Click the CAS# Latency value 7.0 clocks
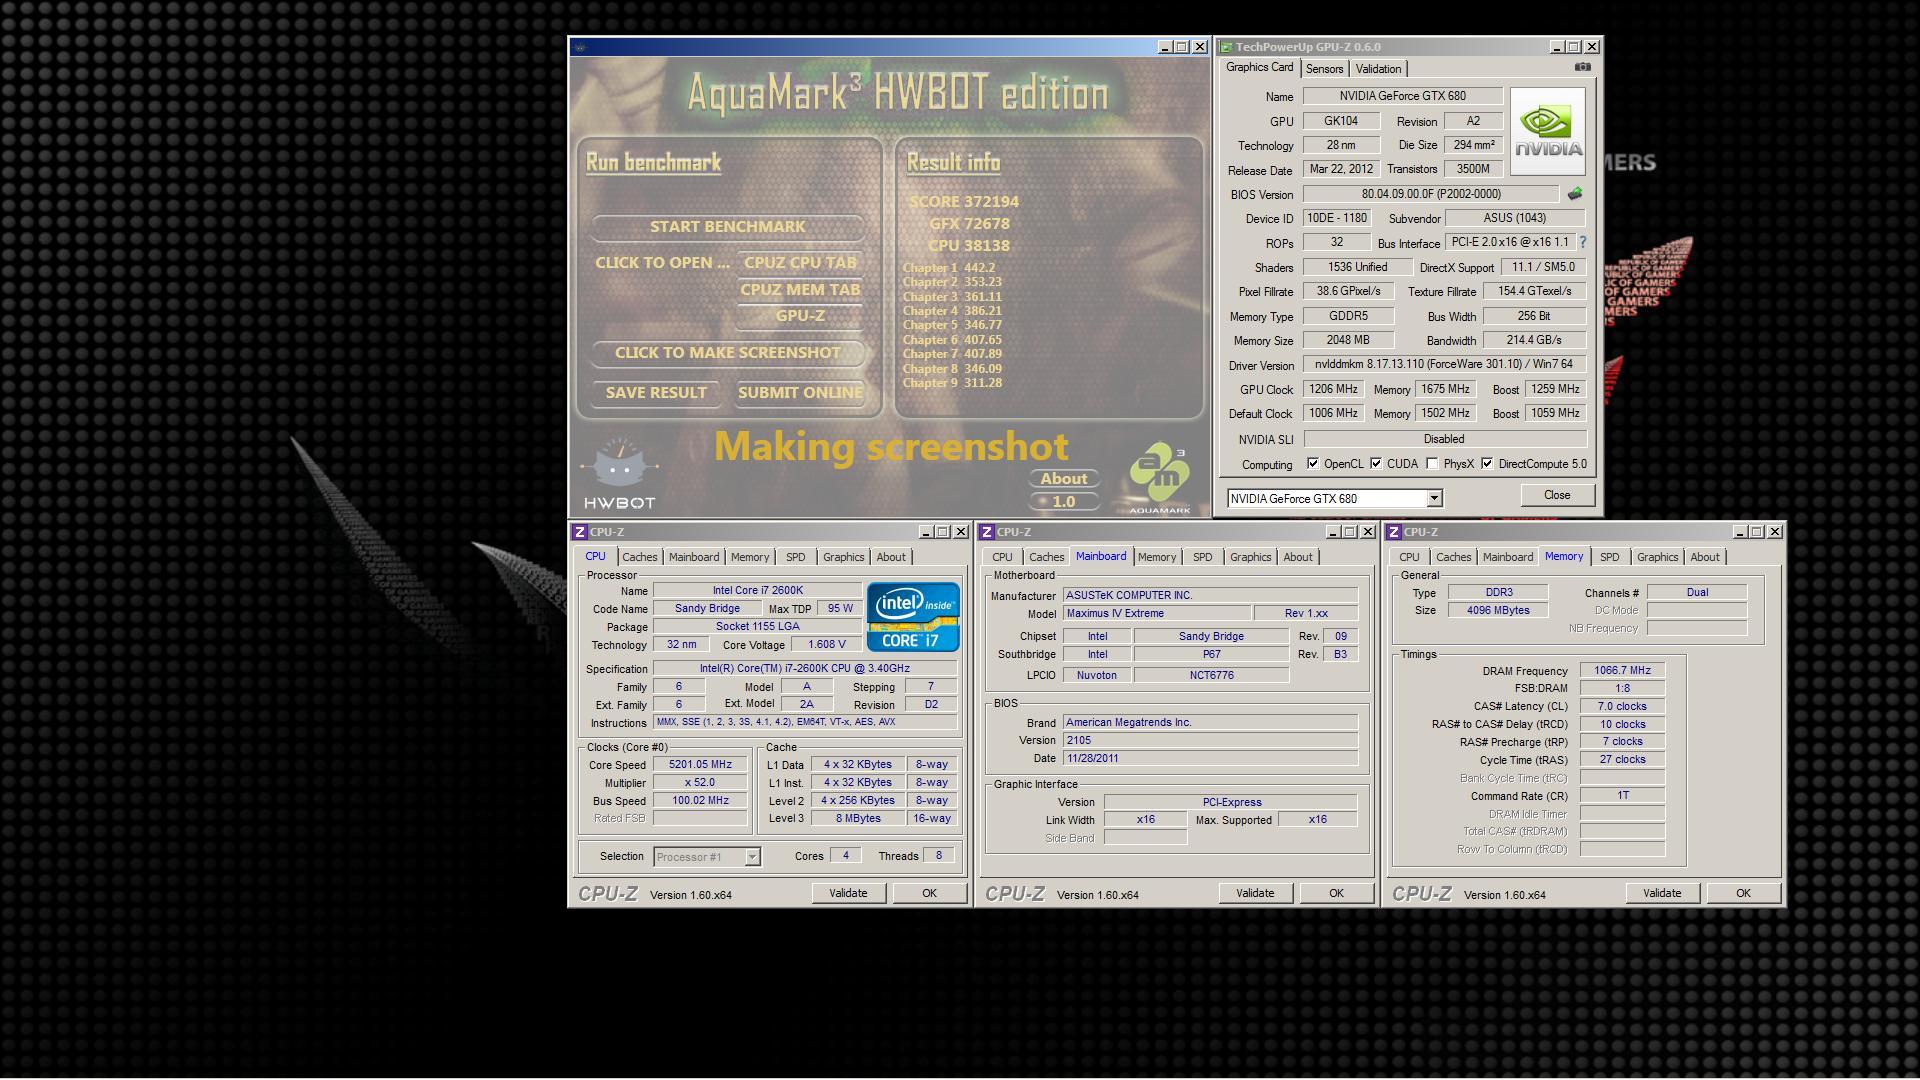The image size is (1920, 1080). (1622, 706)
